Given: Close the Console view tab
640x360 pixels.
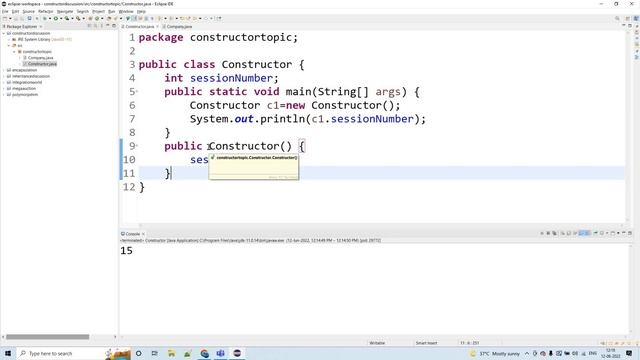Looking at the screenshot, I should coord(143,234).
